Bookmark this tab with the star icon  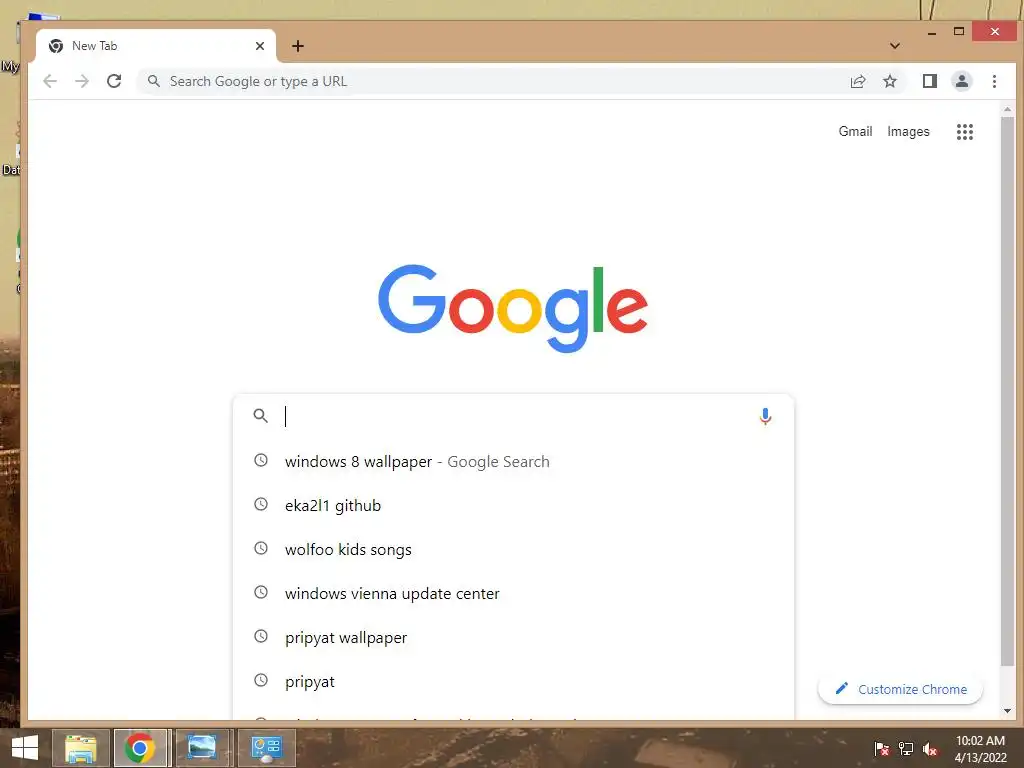[889, 81]
